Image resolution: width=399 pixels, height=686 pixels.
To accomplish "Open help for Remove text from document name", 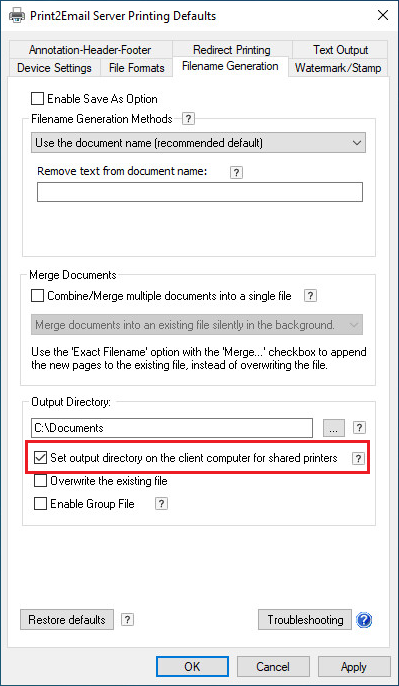I will [x=236, y=172].
